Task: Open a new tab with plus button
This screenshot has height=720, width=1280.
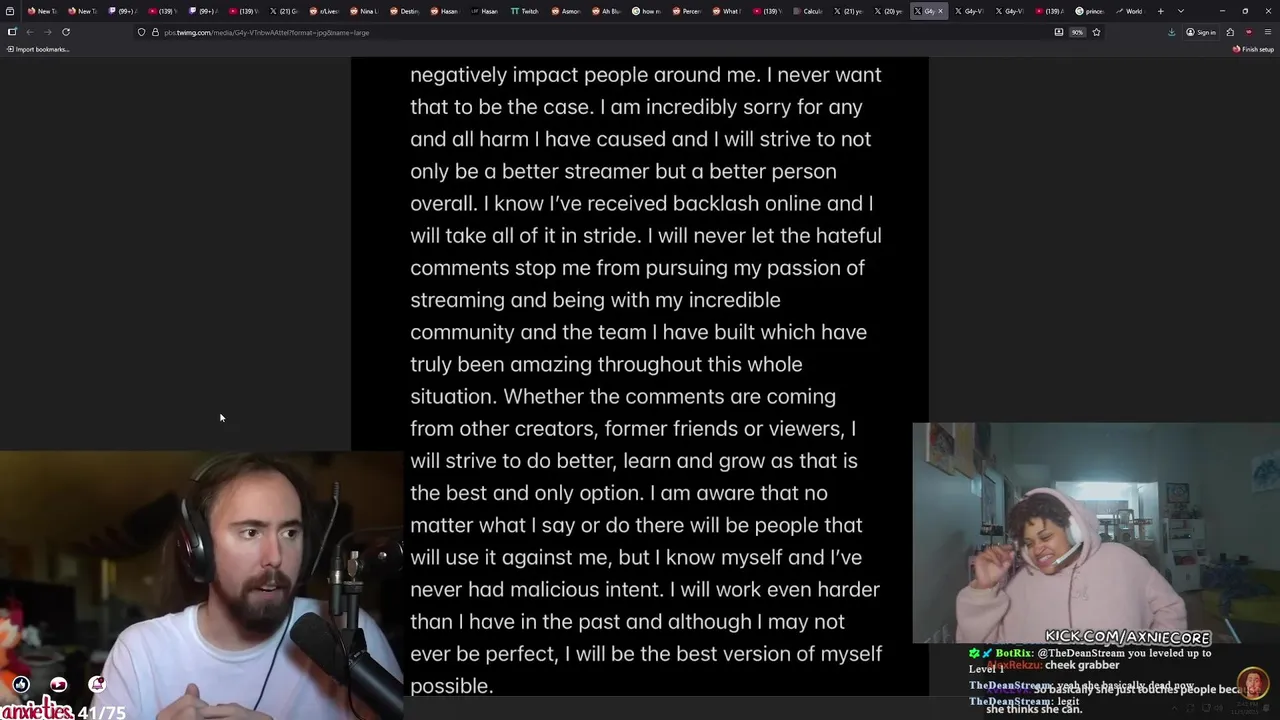Action: 1161,11
